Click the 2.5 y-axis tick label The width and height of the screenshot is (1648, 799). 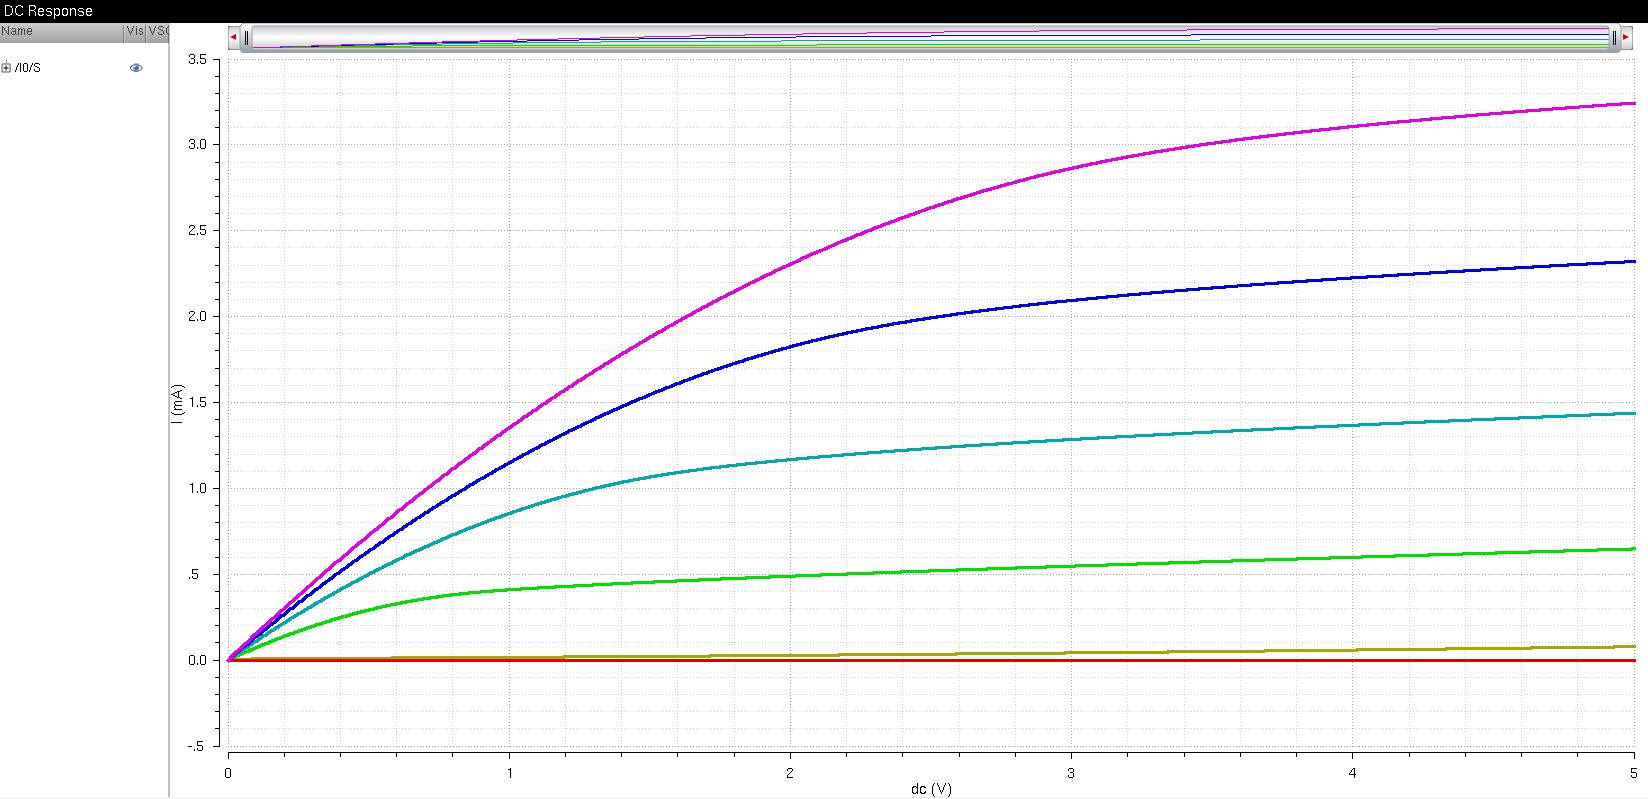pos(198,231)
